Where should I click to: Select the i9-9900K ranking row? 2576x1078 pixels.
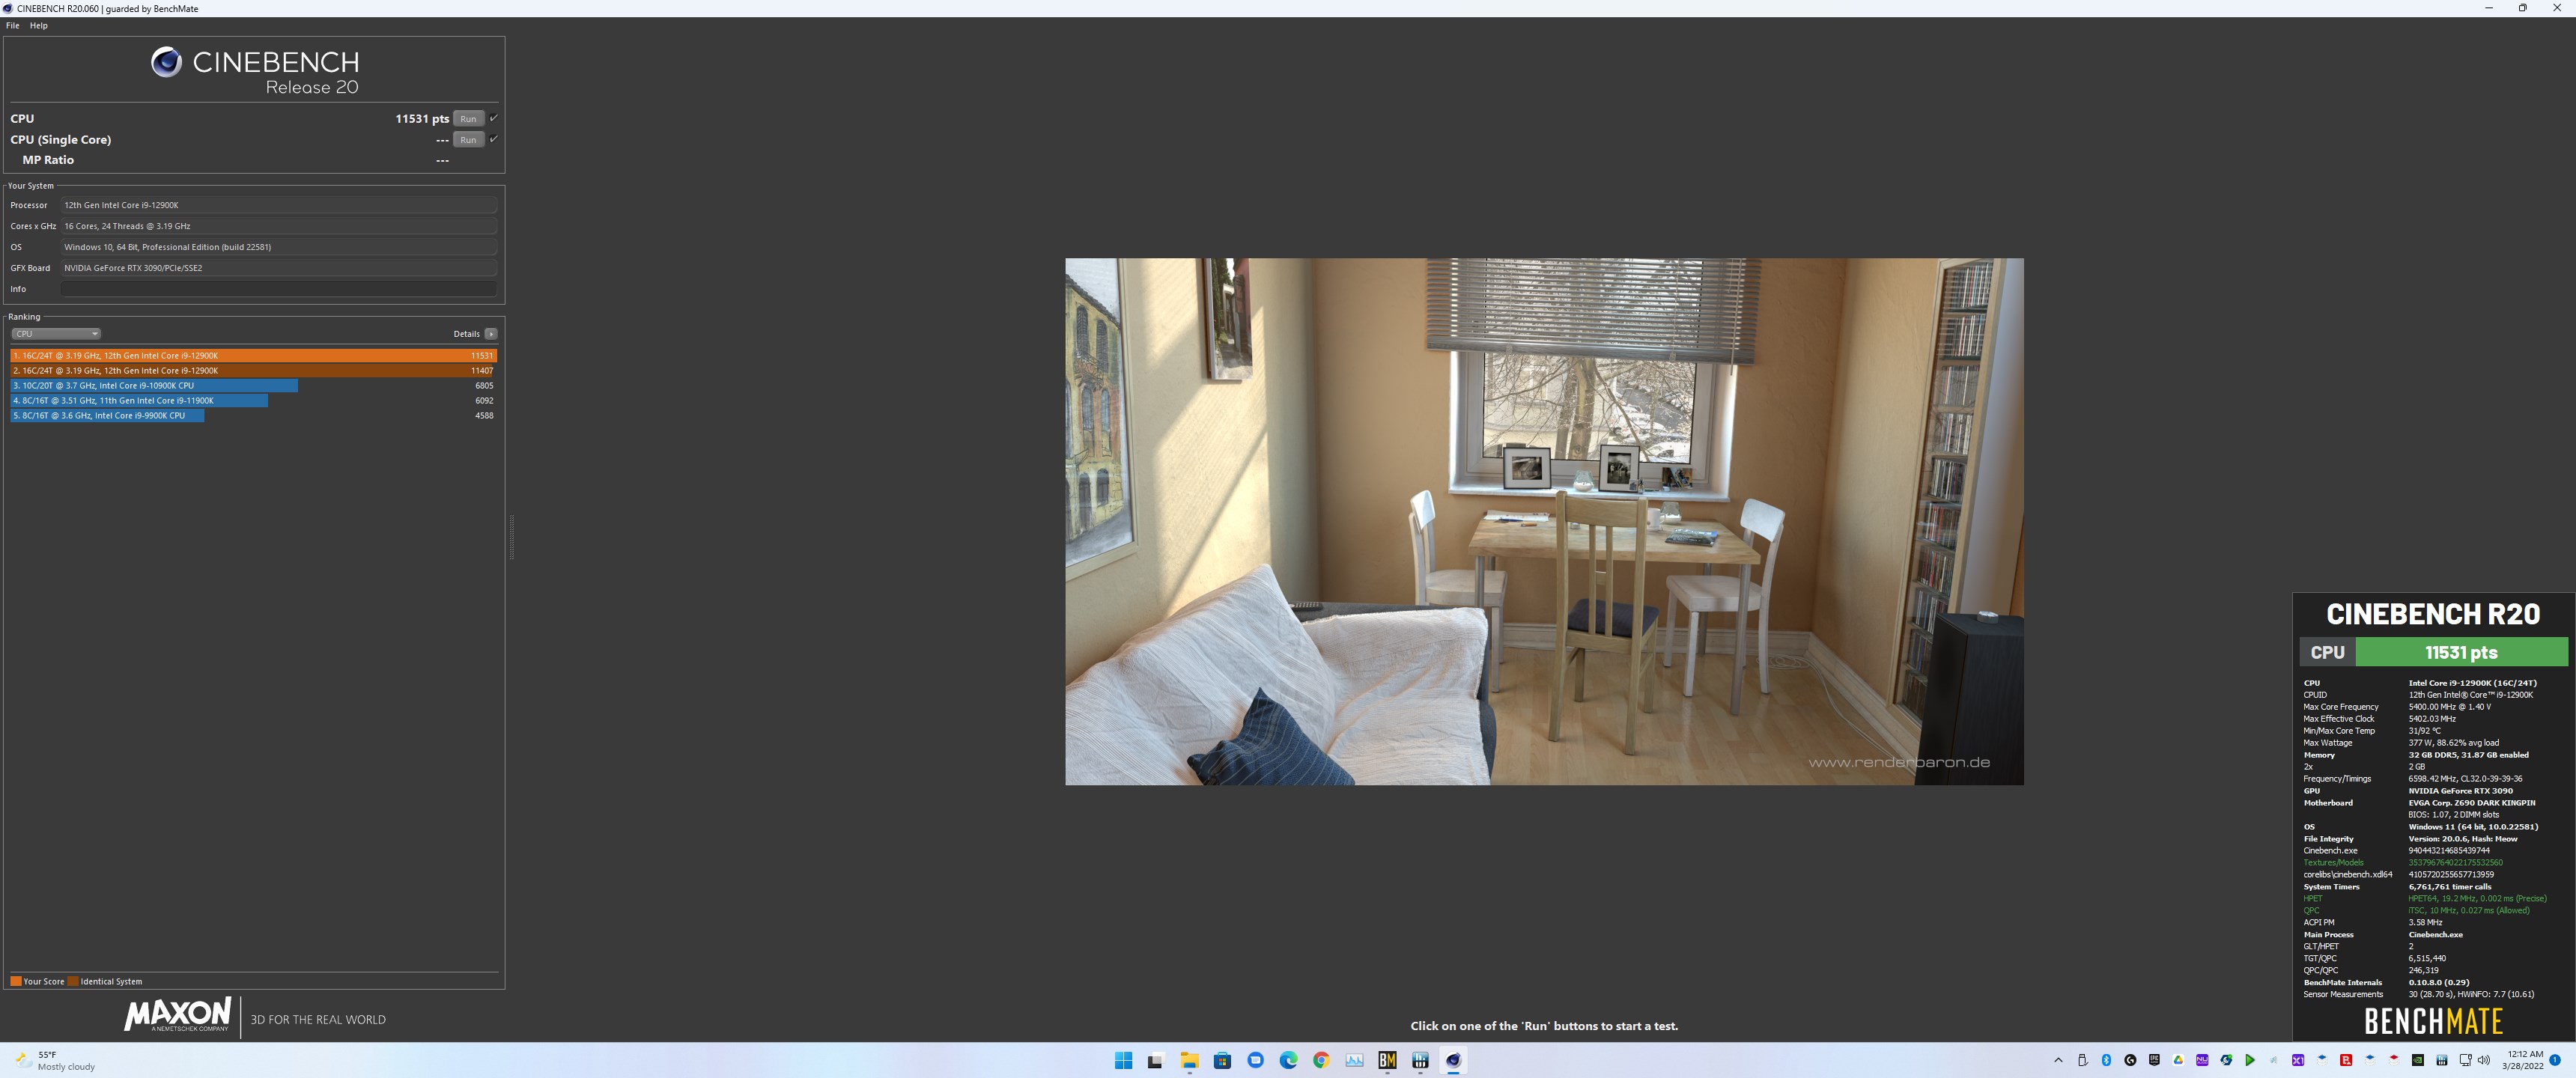[253, 415]
